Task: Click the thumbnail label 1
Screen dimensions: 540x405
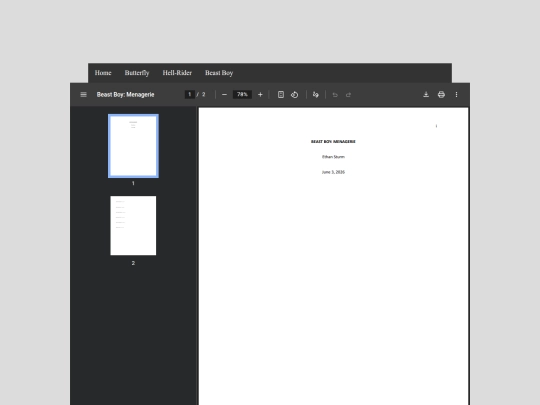Action: pos(133,183)
